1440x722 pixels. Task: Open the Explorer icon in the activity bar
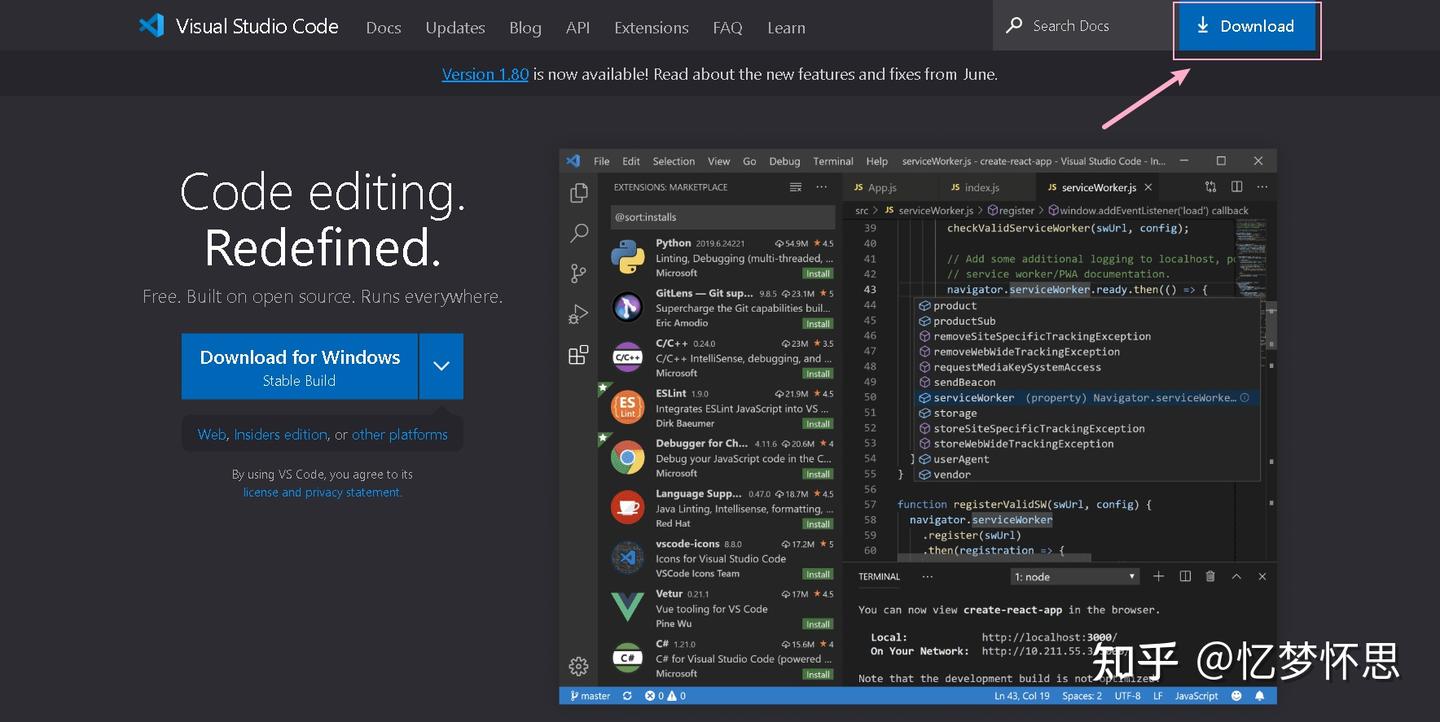(578, 191)
